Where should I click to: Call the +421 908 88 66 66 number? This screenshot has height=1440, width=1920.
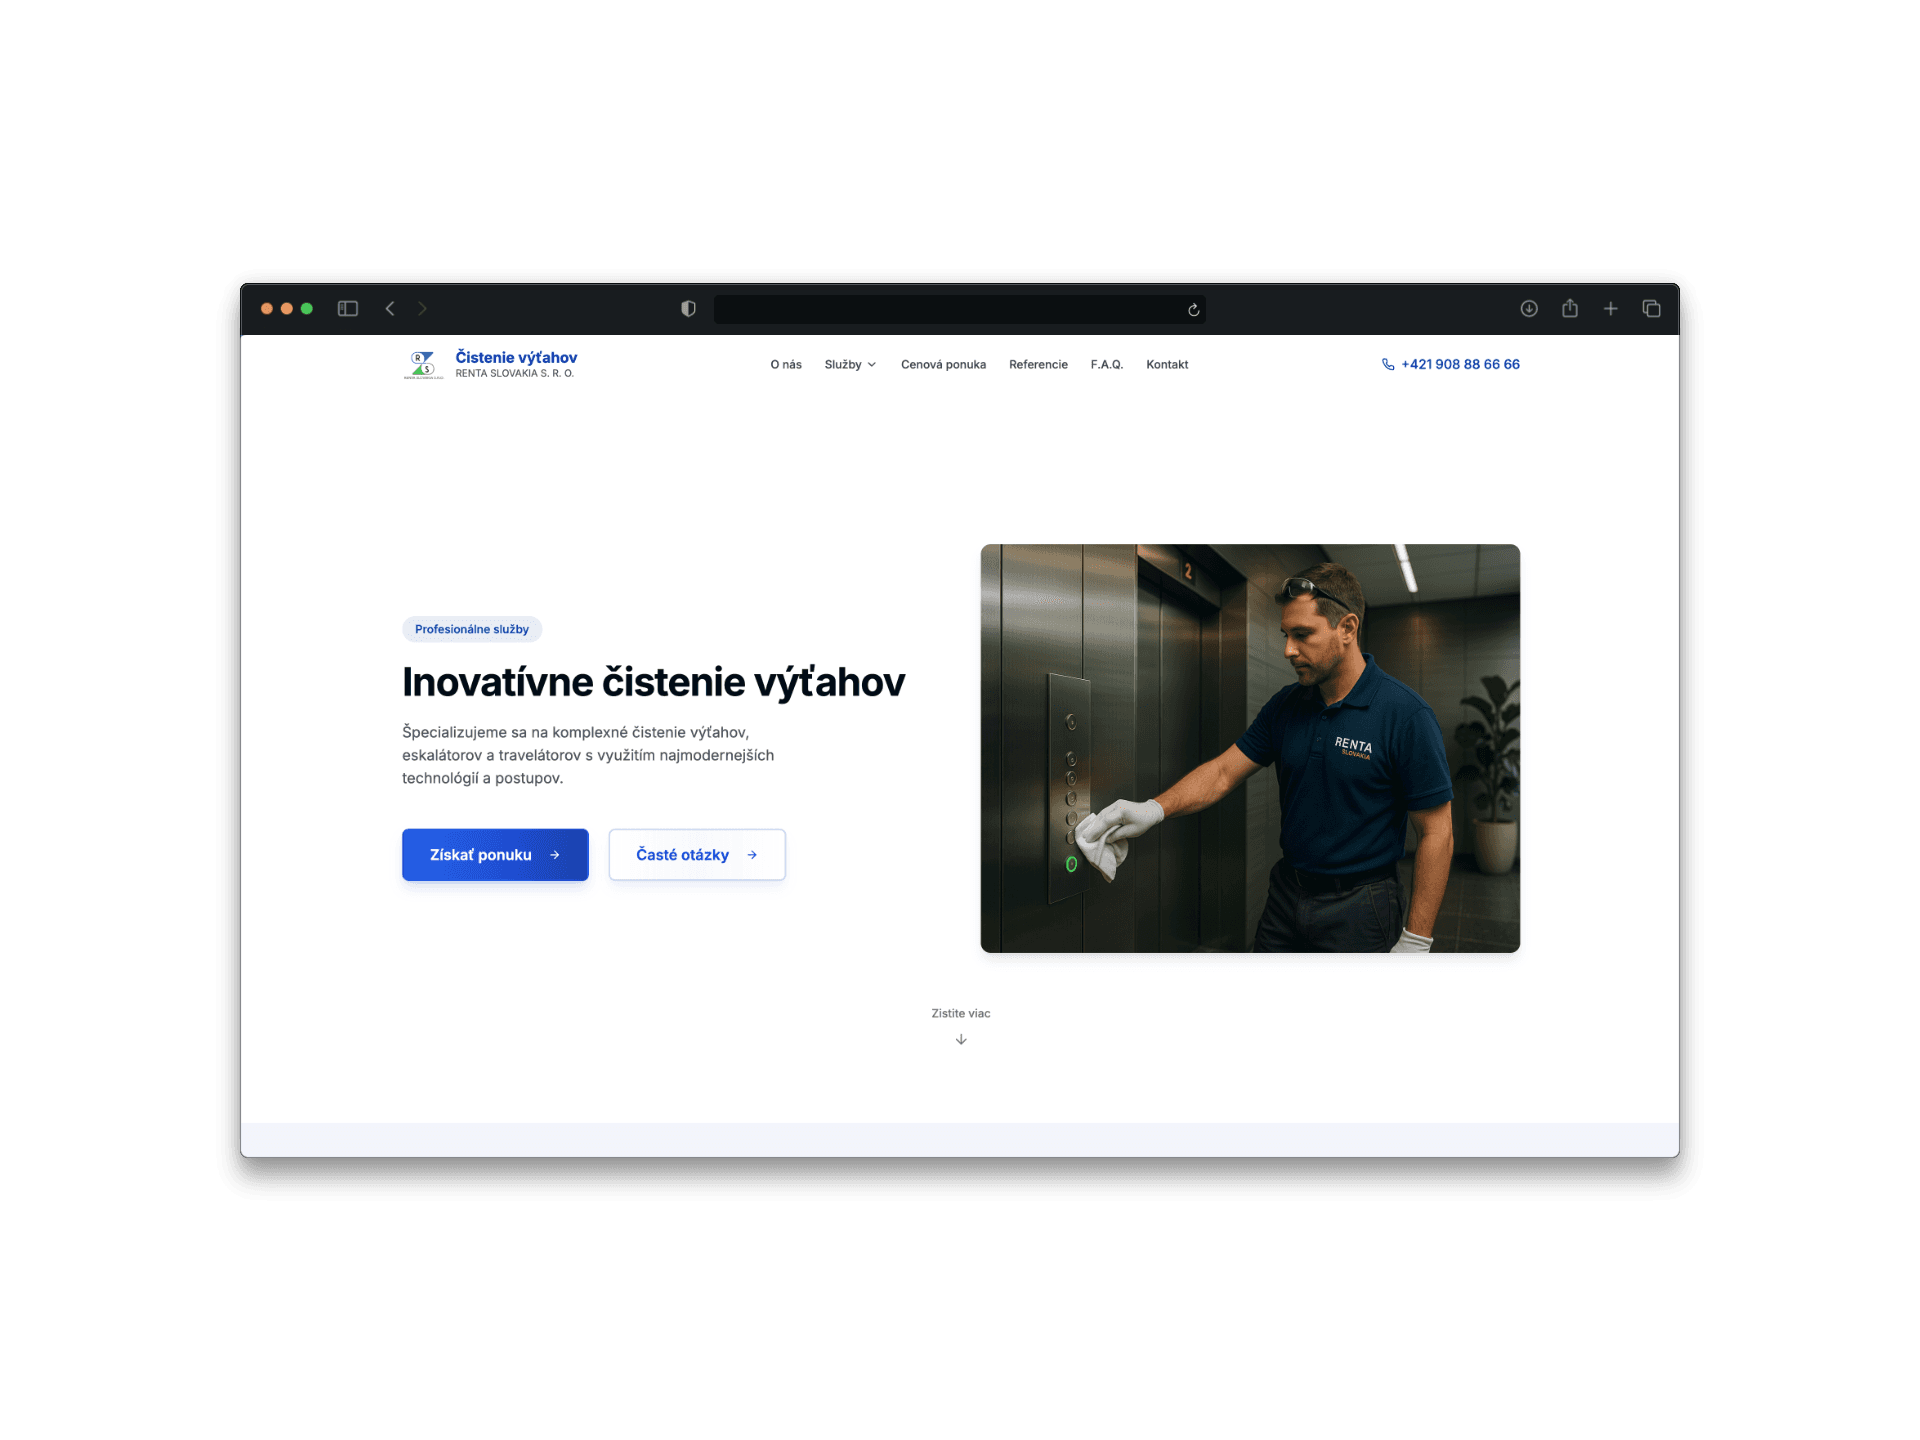coord(1459,365)
